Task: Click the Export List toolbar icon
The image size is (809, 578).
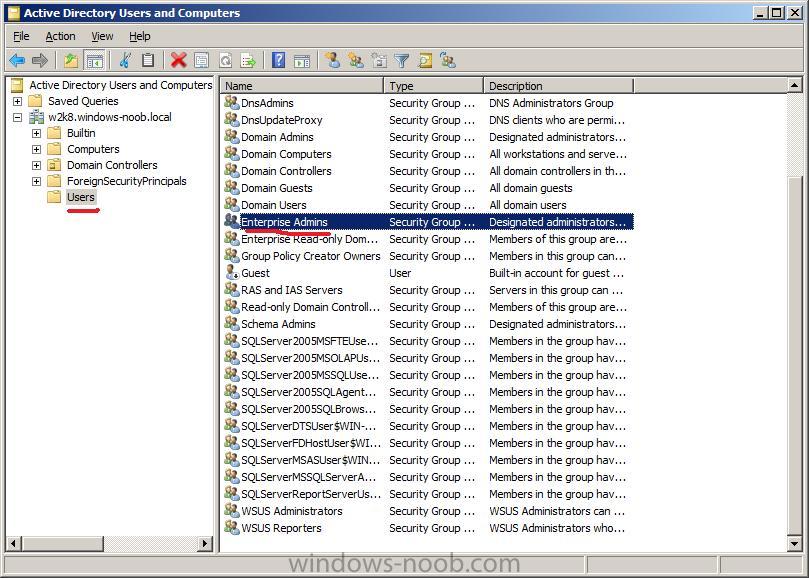Action: pyautogui.click(x=248, y=61)
